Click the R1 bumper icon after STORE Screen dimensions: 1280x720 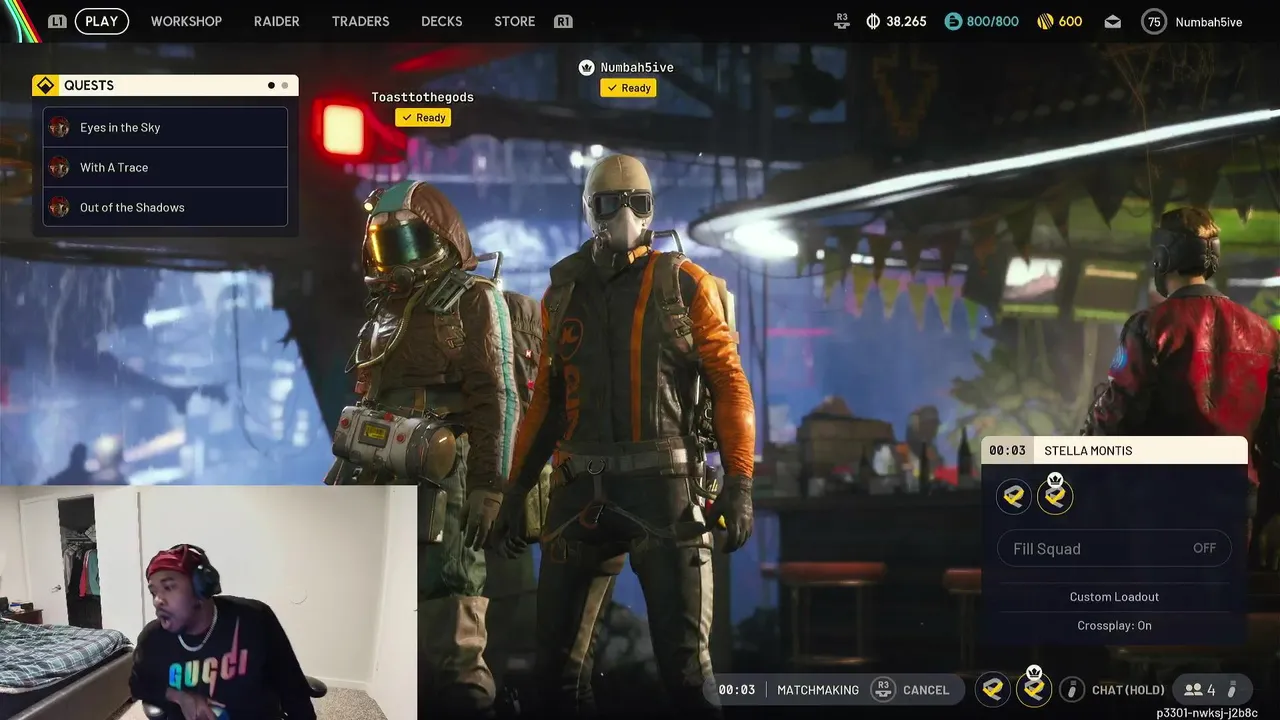coord(563,21)
